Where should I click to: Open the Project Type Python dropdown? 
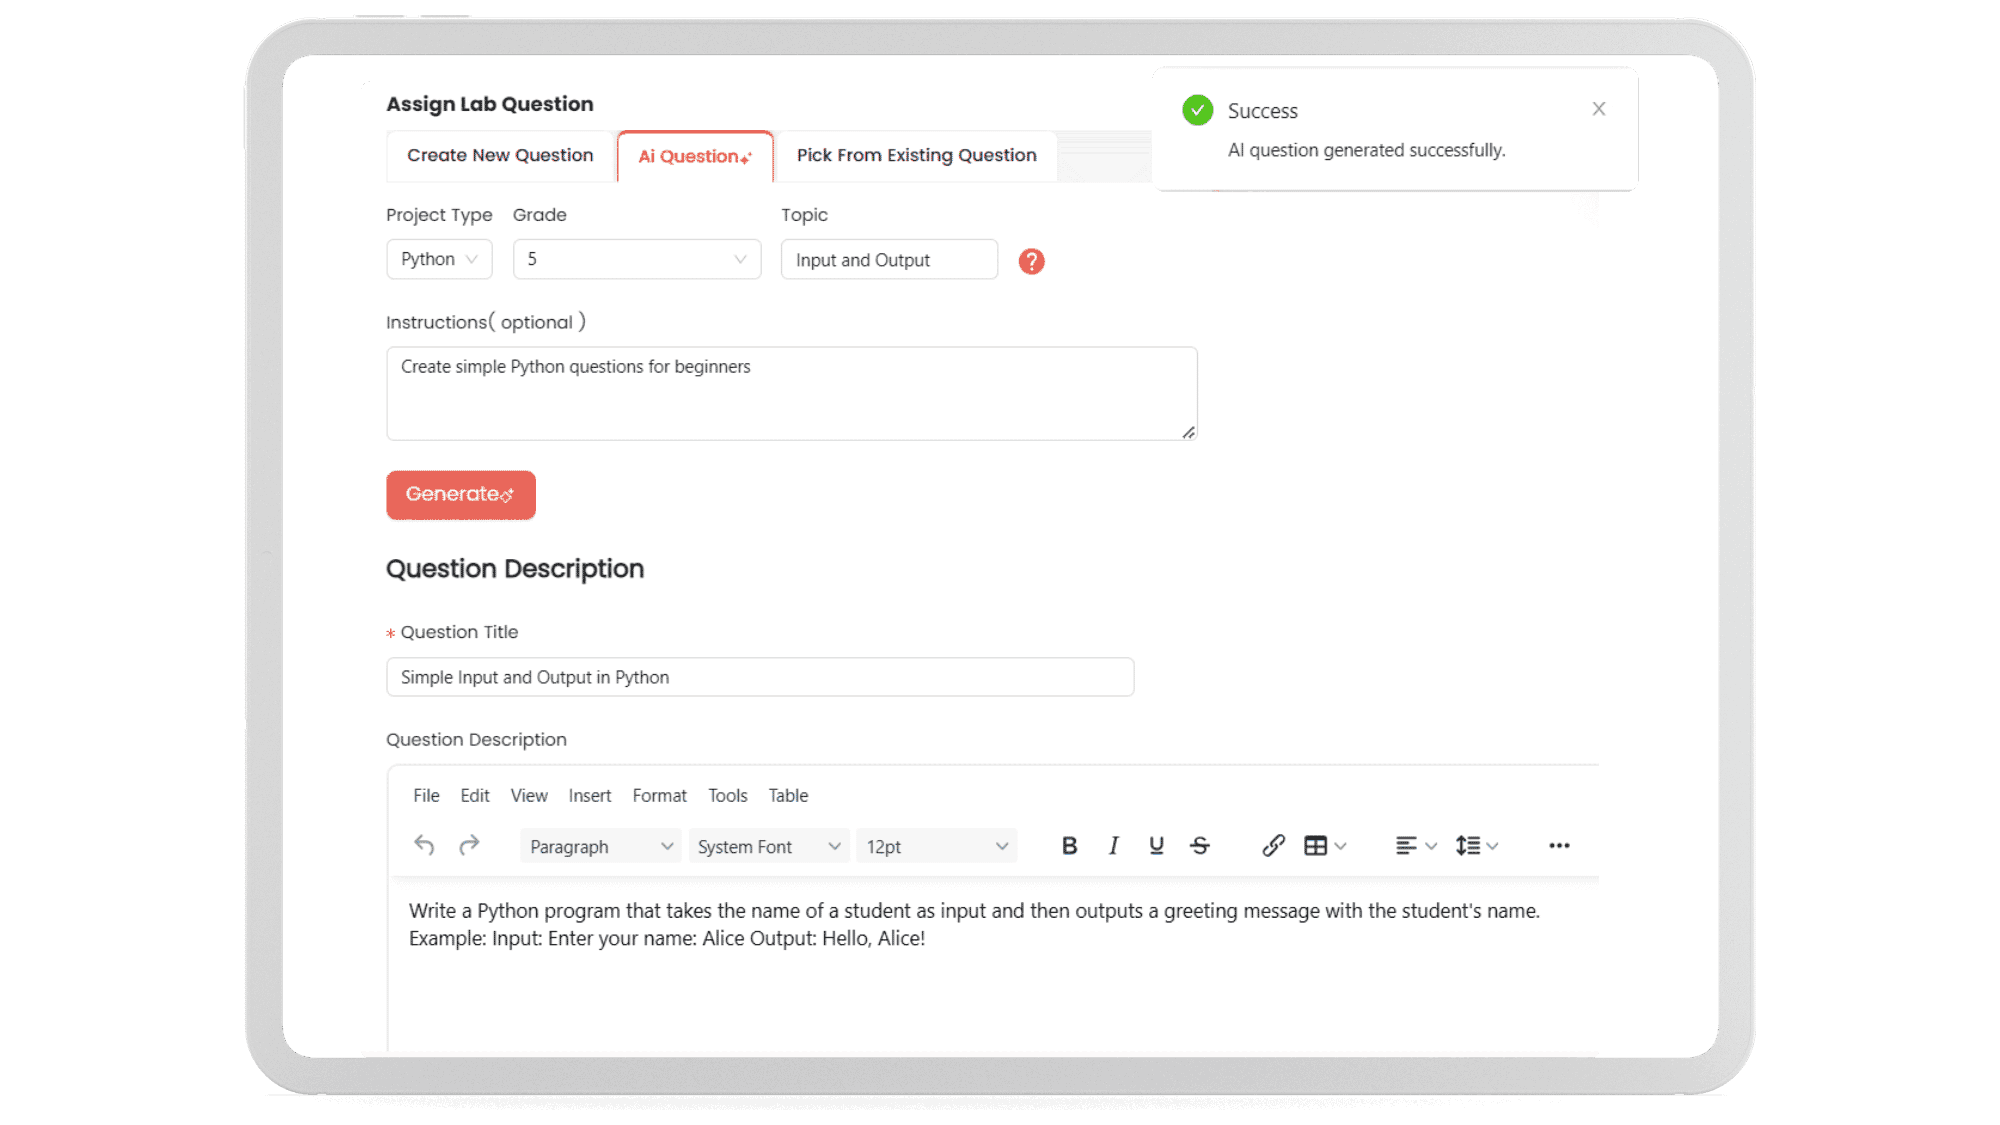coord(439,259)
